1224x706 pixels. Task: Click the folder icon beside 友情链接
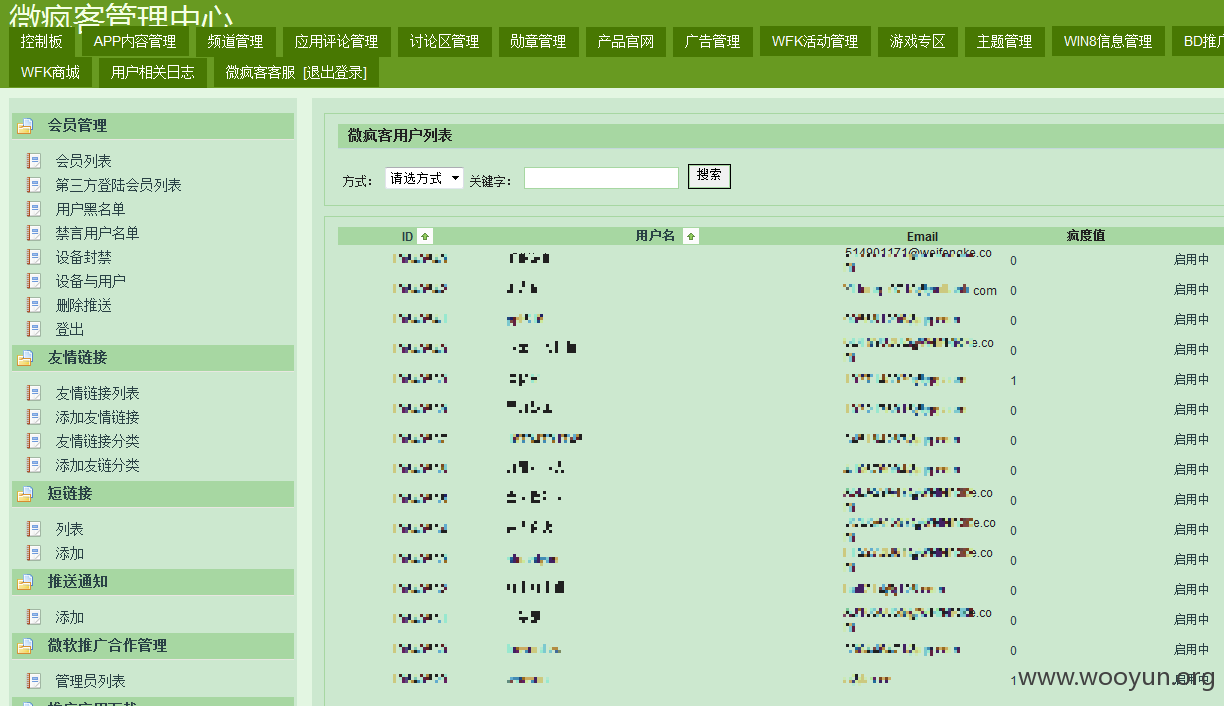pyautogui.click(x=25, y=358)
